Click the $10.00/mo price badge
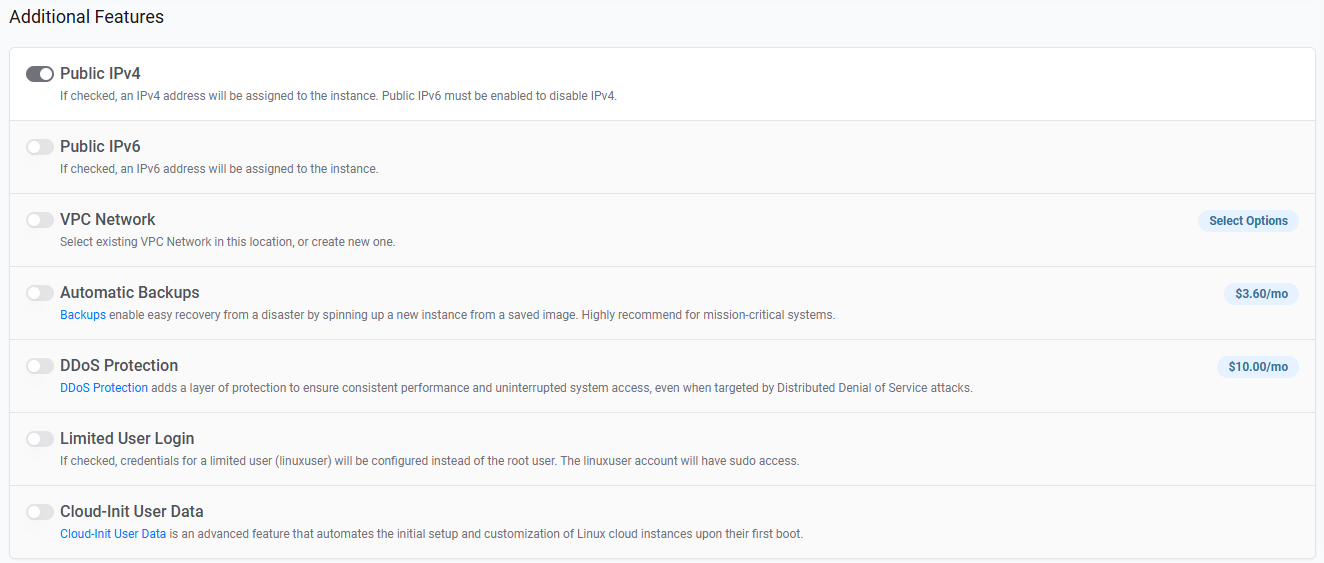 (x=1257, y=367)
